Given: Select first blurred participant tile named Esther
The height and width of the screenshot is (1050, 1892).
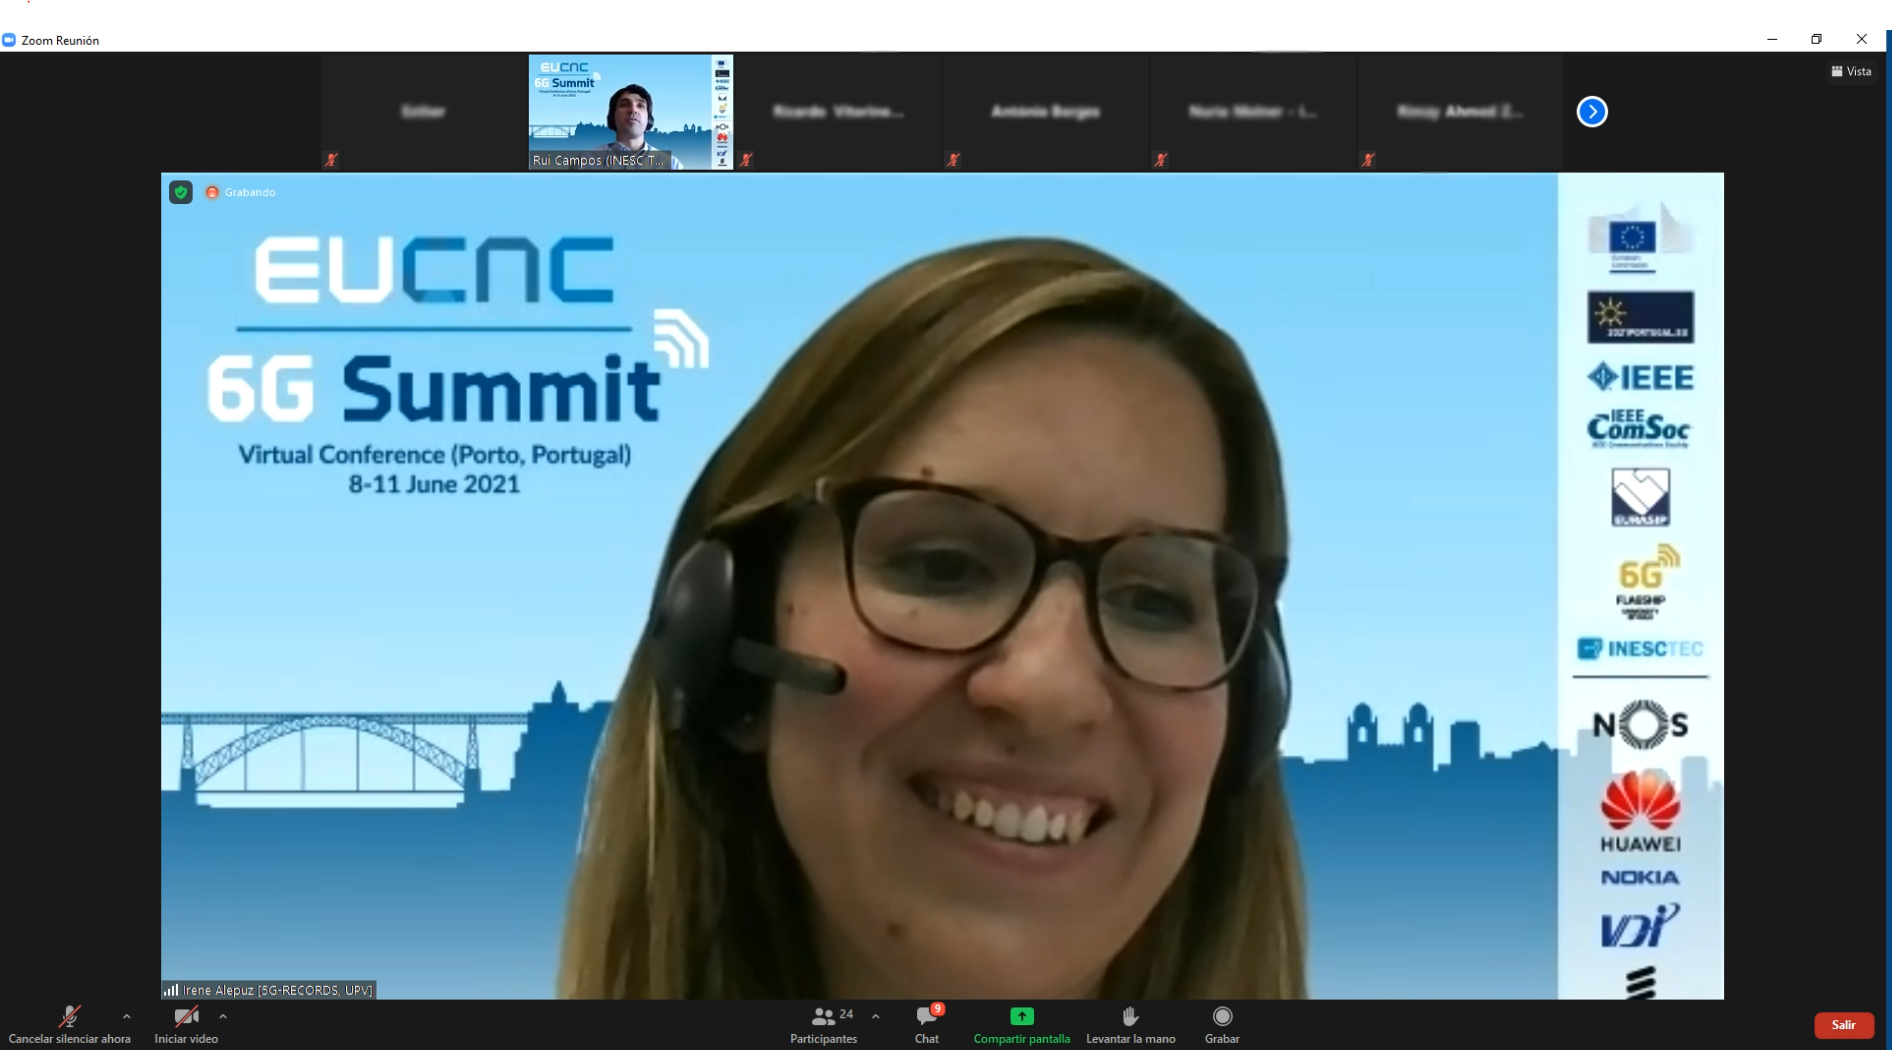Looking at the screenshot, I should pos(424,111).
